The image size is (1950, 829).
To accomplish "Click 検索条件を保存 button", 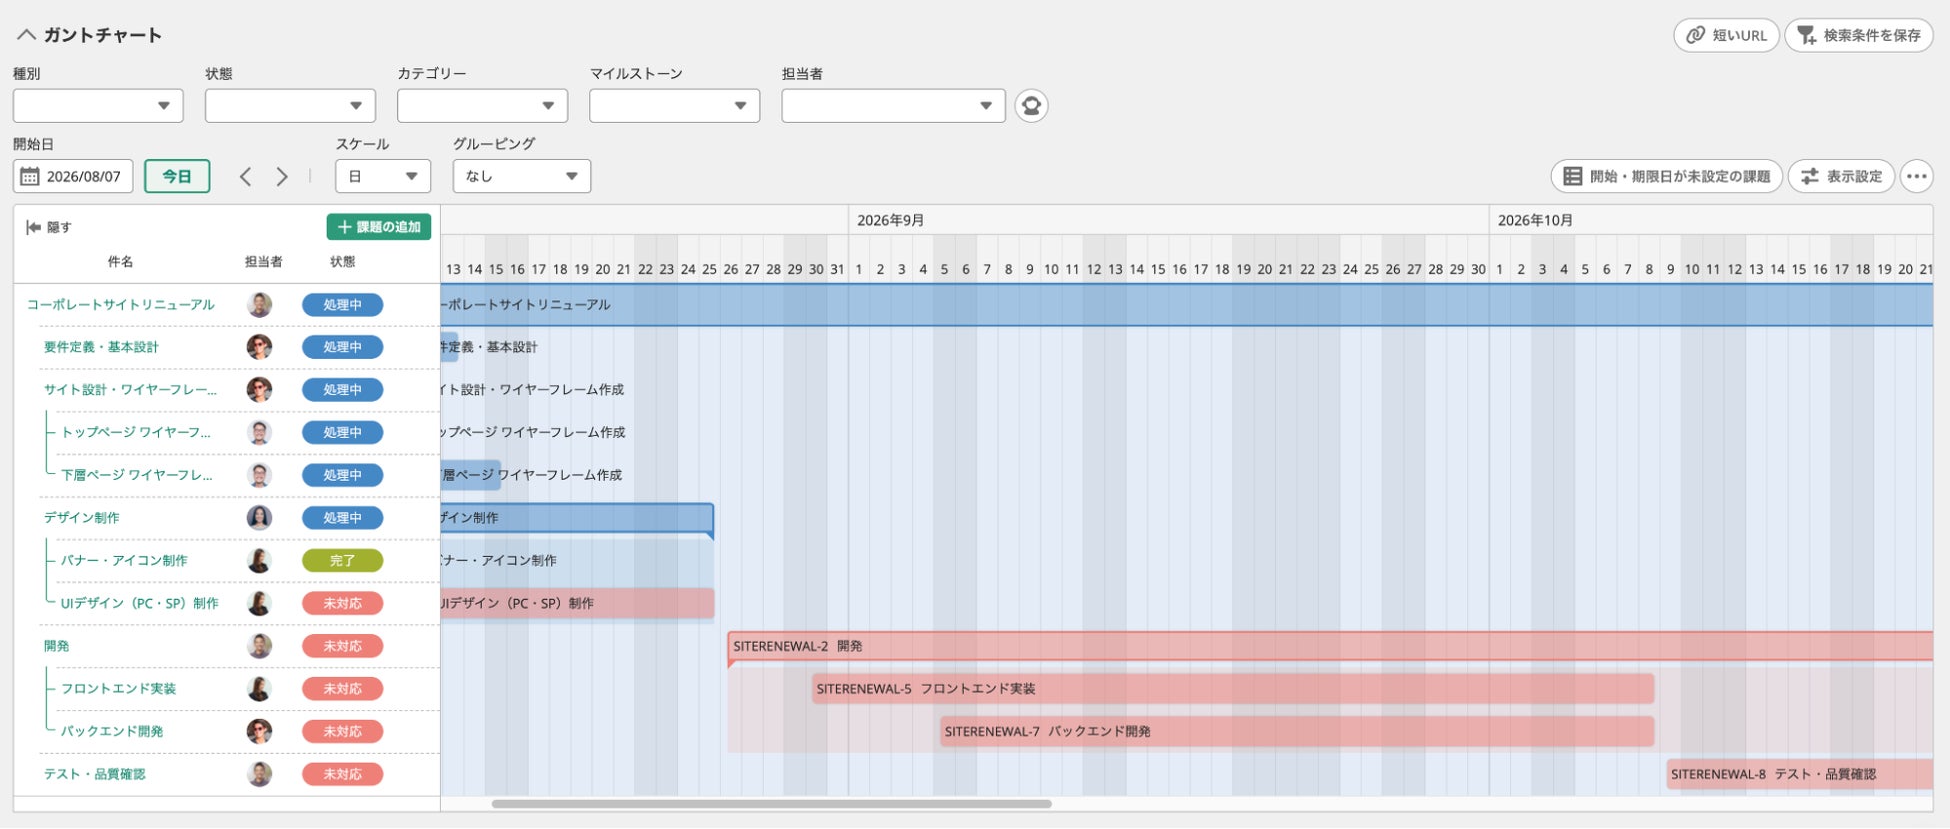I will [1859, 35].
